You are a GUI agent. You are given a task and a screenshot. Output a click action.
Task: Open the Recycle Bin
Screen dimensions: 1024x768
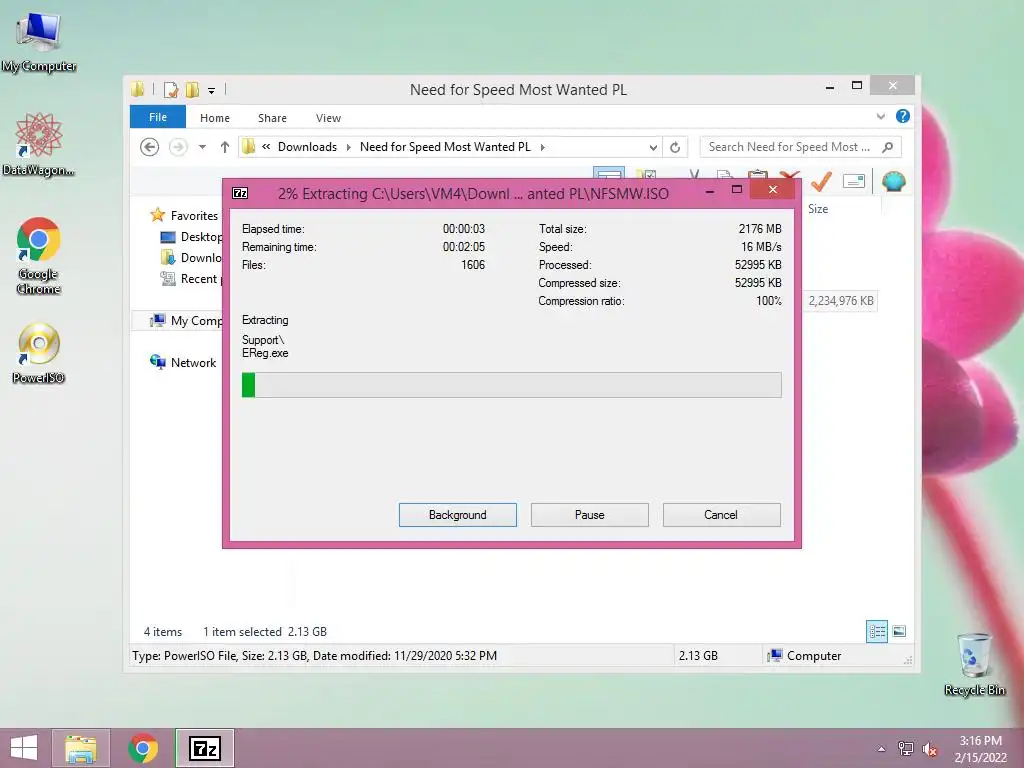974,664
